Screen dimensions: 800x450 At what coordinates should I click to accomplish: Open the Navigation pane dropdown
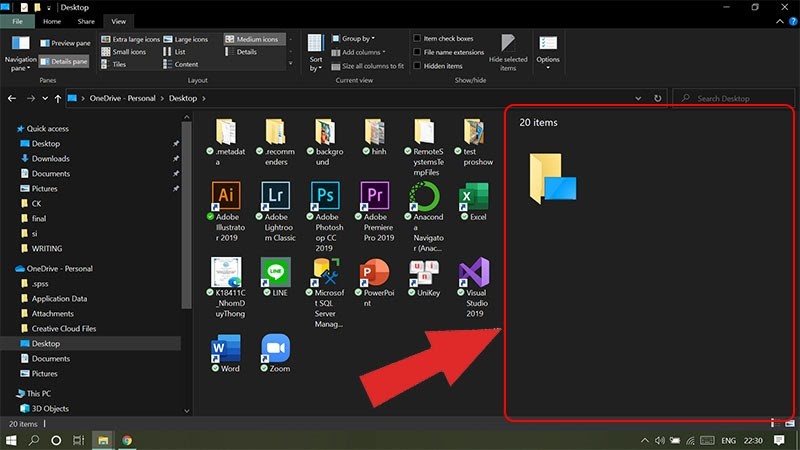(20, 54)
